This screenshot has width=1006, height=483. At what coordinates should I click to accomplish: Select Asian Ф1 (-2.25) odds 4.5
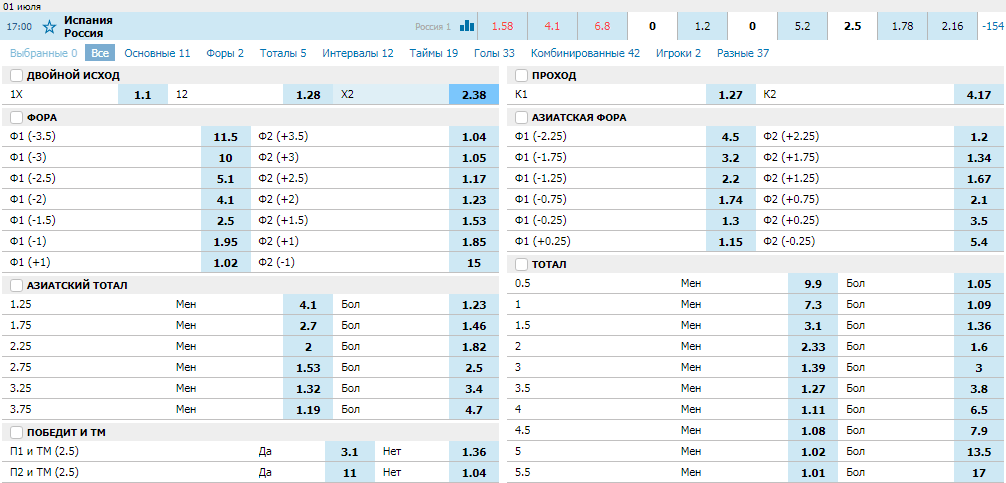pos(731,137)
